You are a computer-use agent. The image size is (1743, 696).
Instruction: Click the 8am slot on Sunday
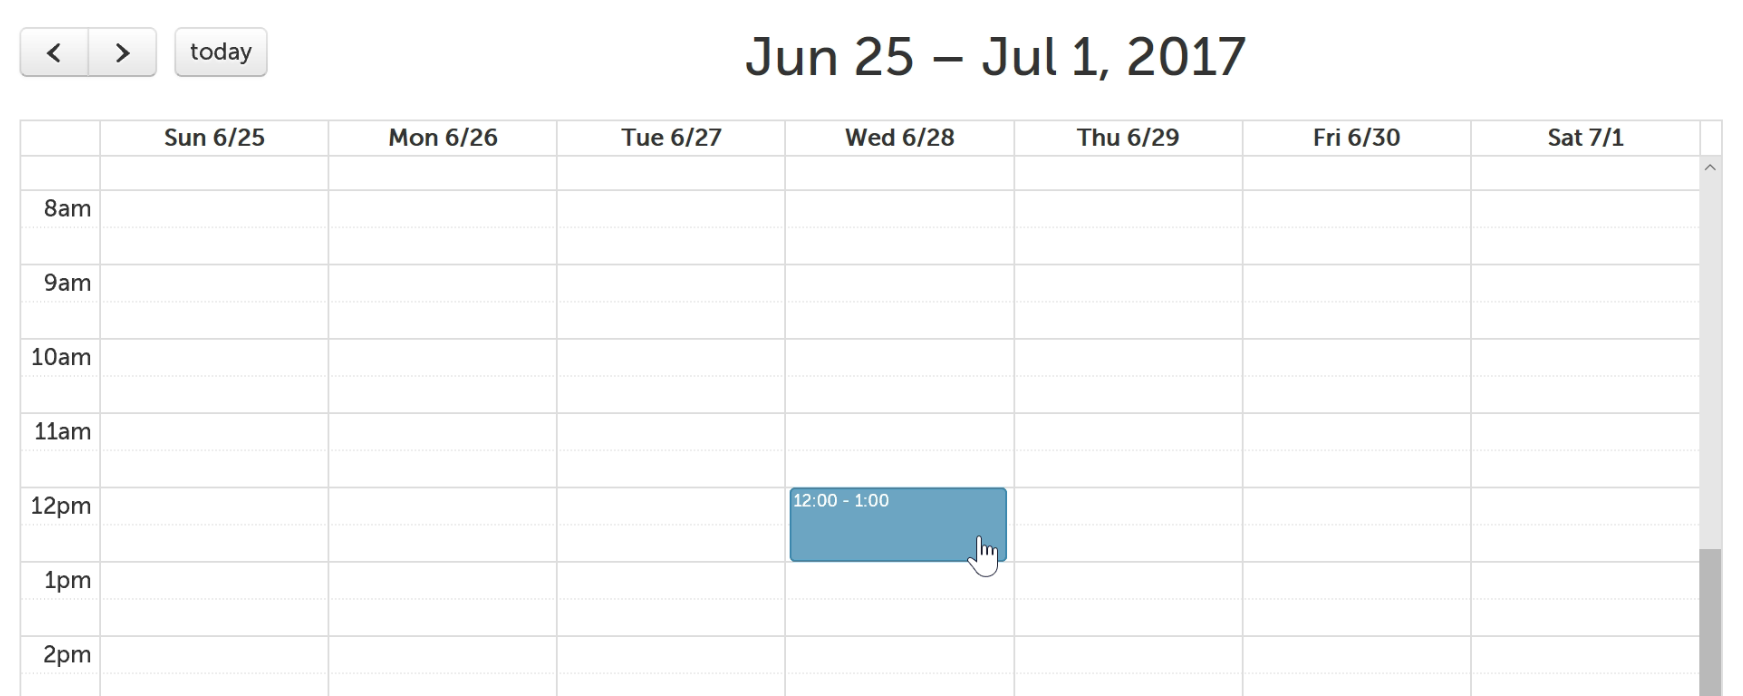[214, 209]
